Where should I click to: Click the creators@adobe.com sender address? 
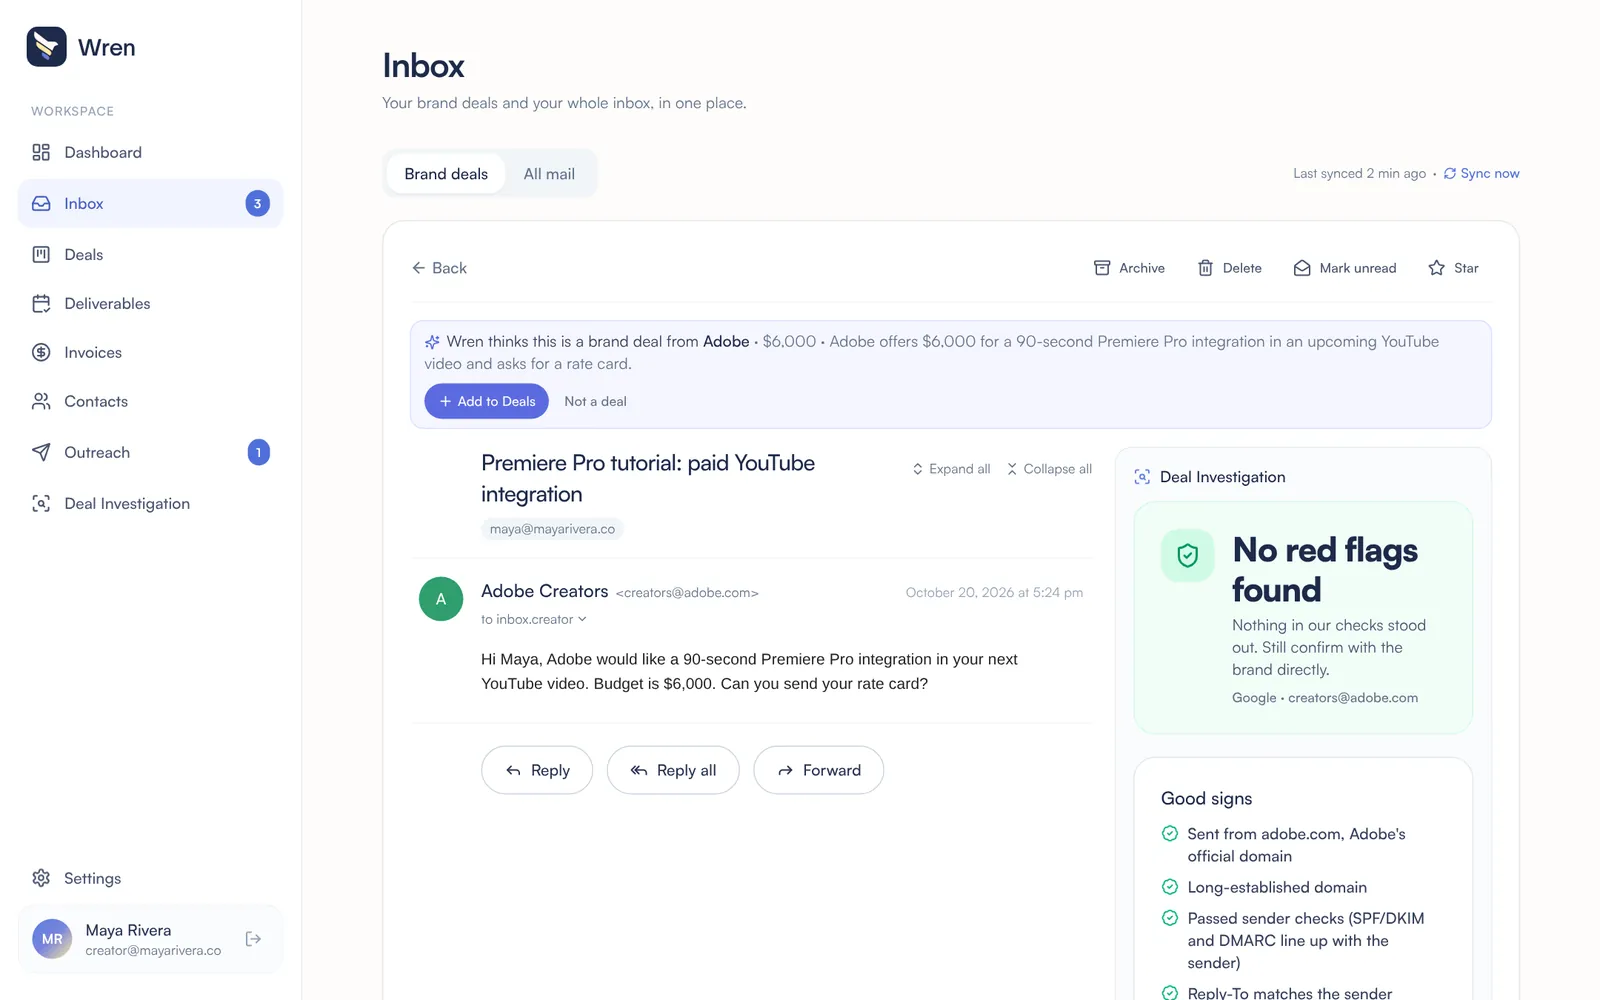(x=687, y=593)
